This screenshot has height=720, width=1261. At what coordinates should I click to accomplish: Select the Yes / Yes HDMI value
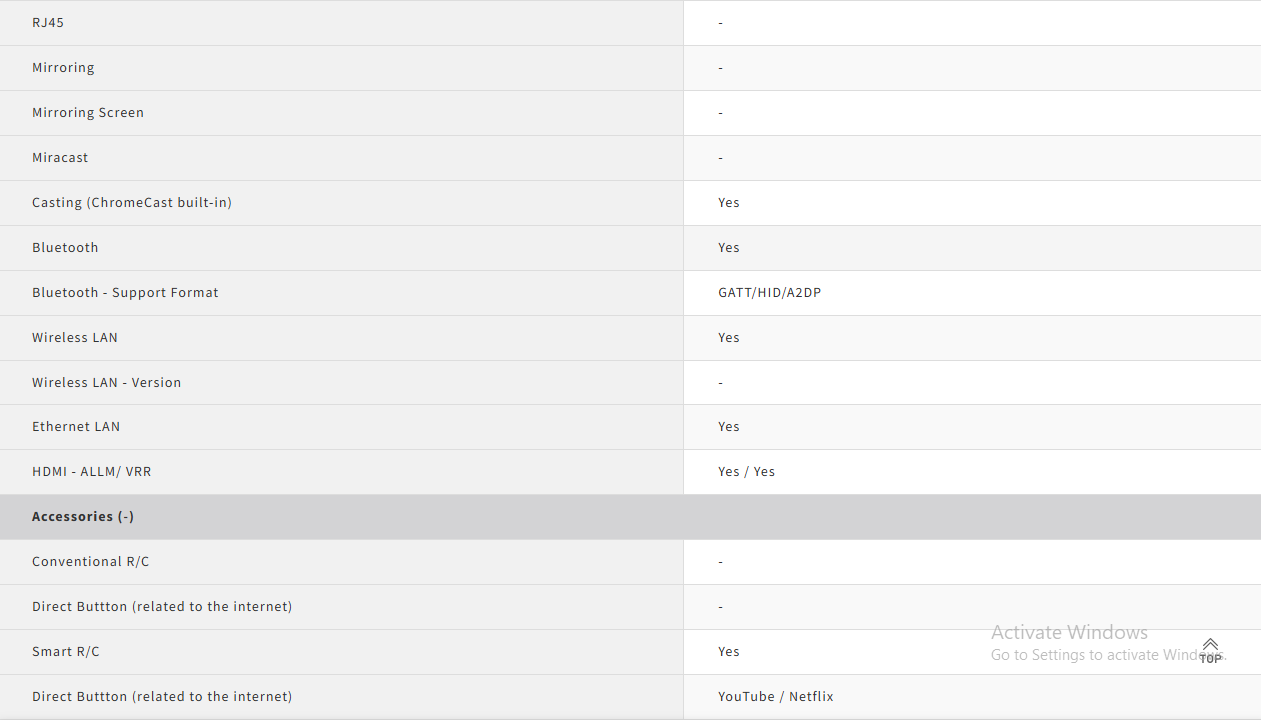(x=746, y=472)
